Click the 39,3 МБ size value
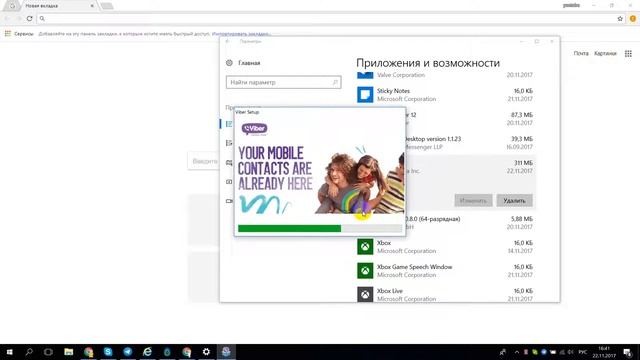Image resolution: width=640 pixels, height=360 pixels. click(522, 139)
